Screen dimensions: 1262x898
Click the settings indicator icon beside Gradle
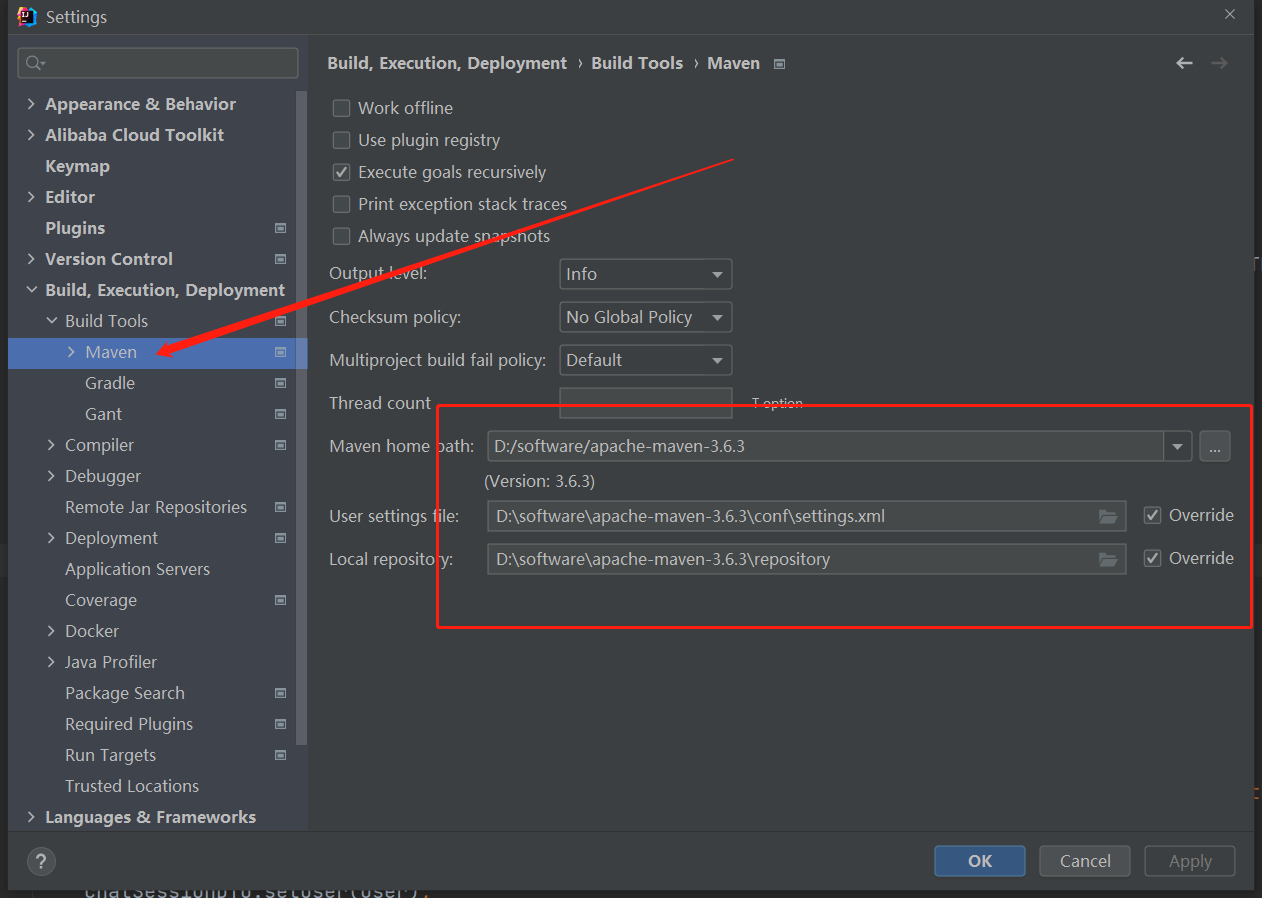tap(280, 383)
